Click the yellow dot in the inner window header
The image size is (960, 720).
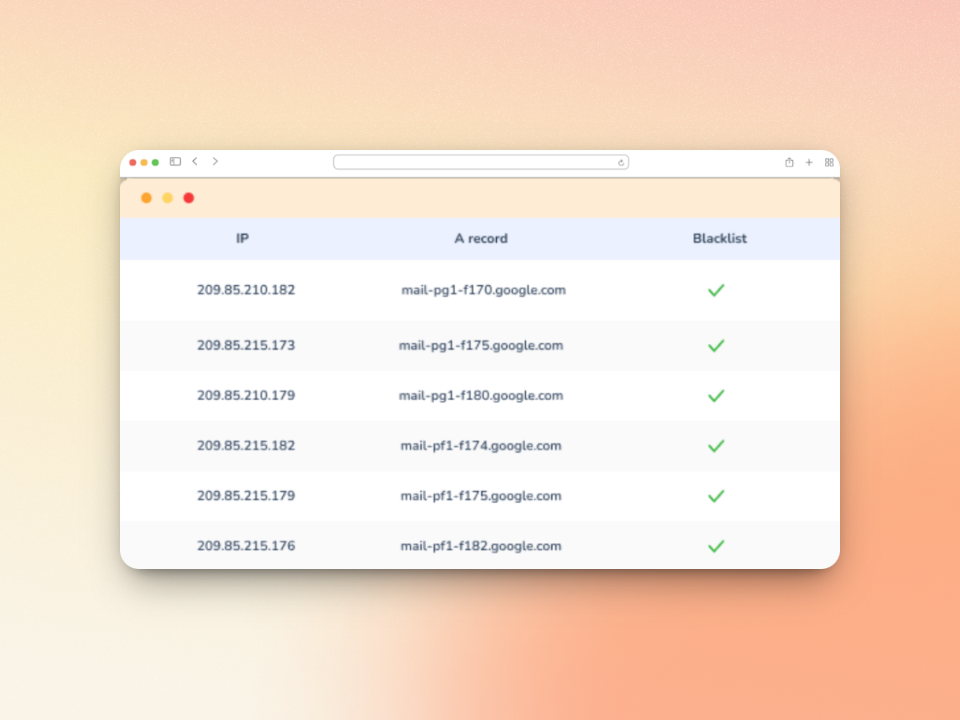(x=168, y=198)
